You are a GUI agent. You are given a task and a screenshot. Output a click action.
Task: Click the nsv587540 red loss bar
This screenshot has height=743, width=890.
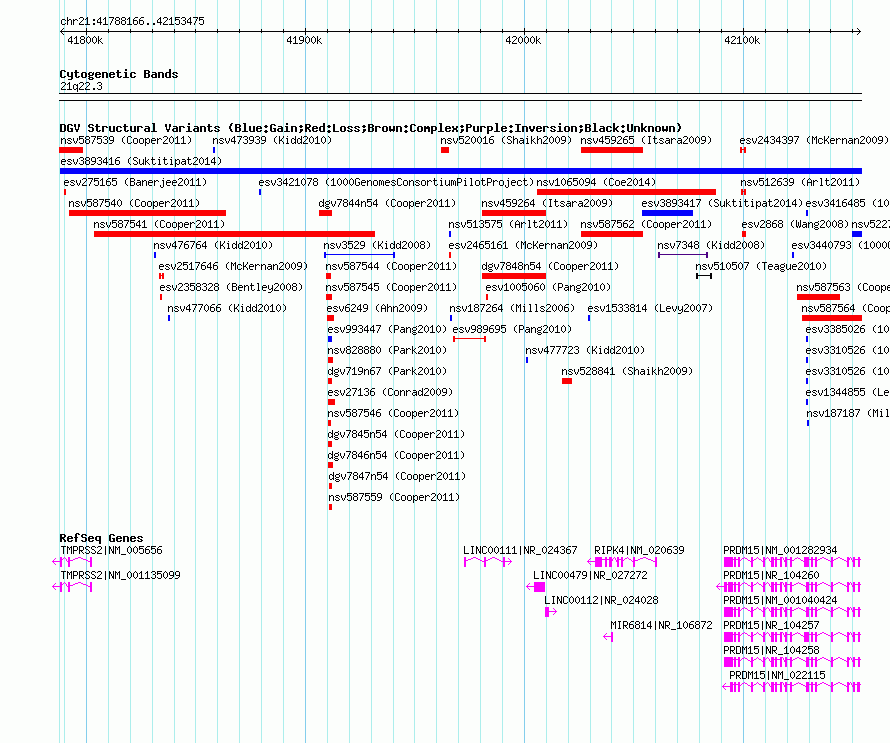[x=147, y=213]
